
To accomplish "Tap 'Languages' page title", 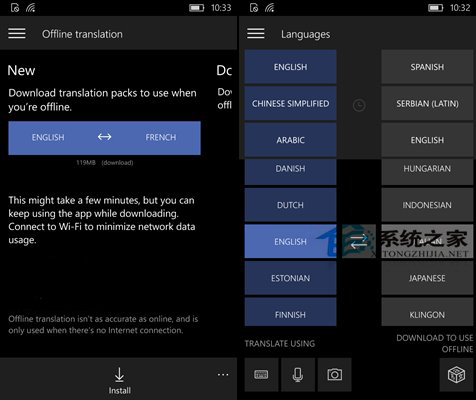I will 305,34.
